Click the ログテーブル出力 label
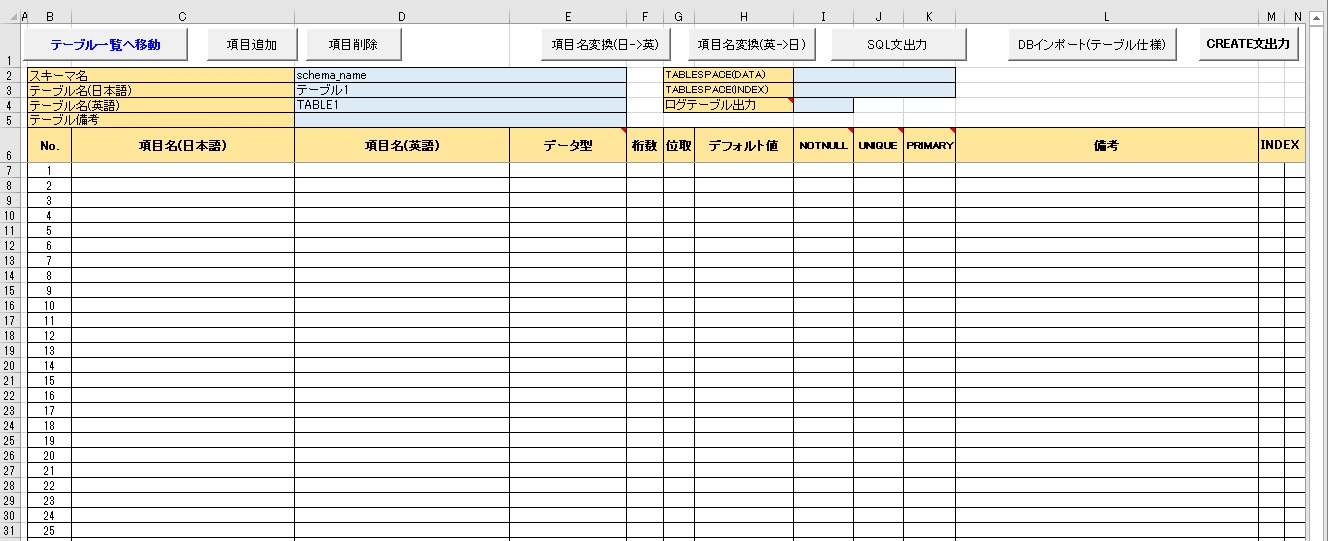The height and width of the screenshot is (541, 1328). [728, 105]
